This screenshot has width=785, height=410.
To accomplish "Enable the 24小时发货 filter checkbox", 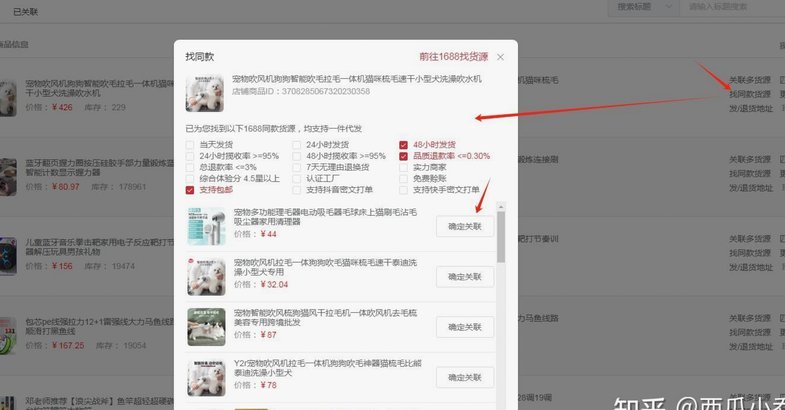I will 296,145.
